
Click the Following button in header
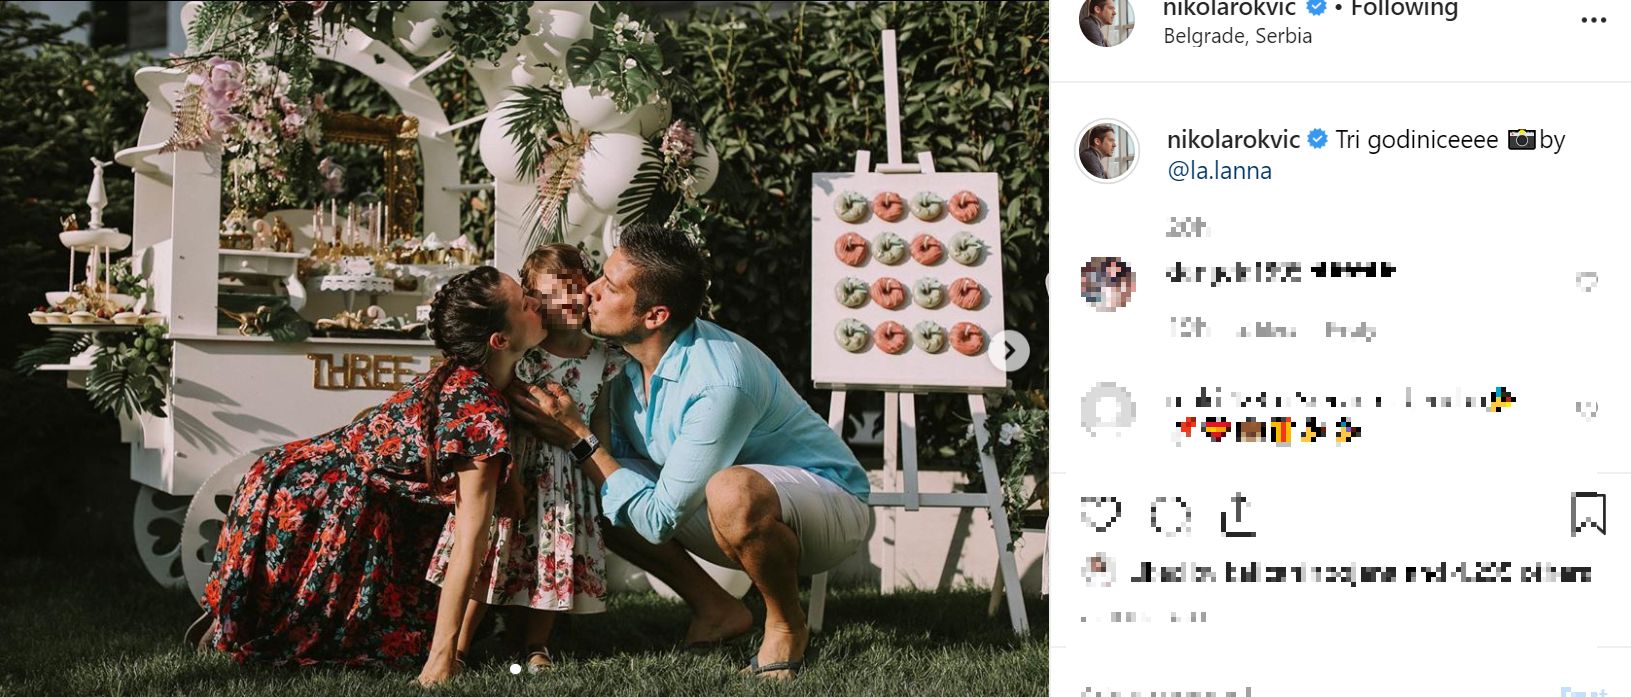tap(1404, 9)
